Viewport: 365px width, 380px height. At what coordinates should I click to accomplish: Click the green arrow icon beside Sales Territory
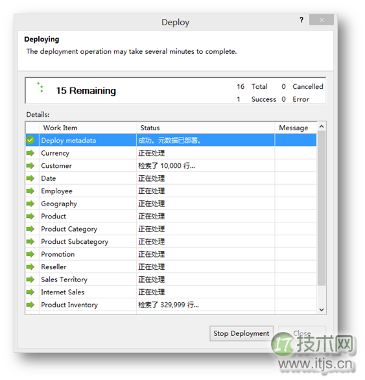(x=30, y=279)
